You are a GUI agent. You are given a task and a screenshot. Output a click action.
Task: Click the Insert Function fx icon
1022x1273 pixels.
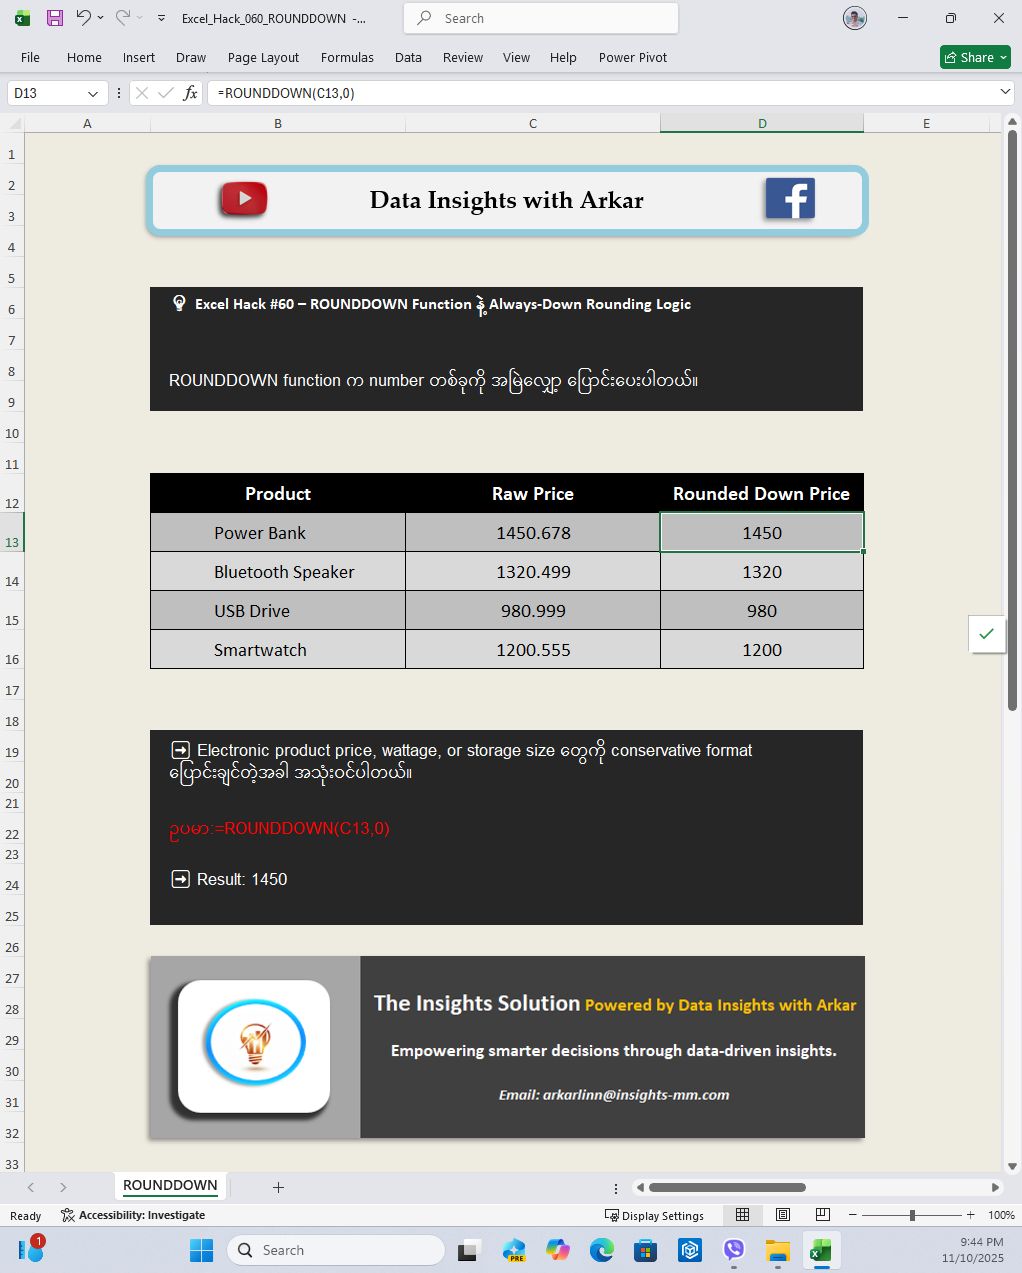pyautogui.click(x=190, y=93)
